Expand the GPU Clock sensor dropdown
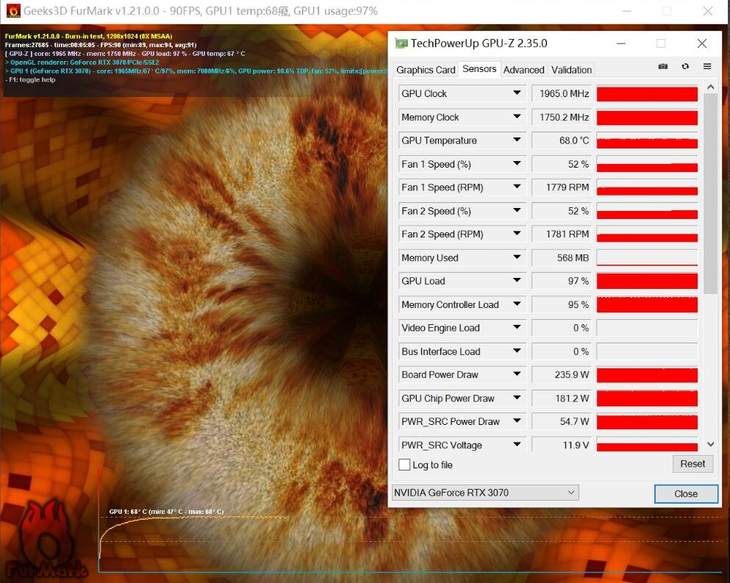730x583 pixels. 517,94
